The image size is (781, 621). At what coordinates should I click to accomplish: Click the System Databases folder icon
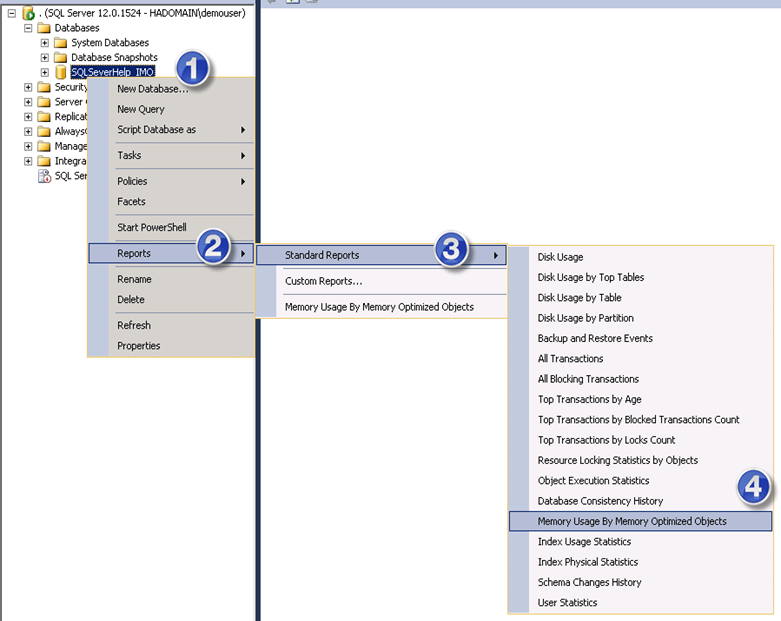[x=61, y=43]
